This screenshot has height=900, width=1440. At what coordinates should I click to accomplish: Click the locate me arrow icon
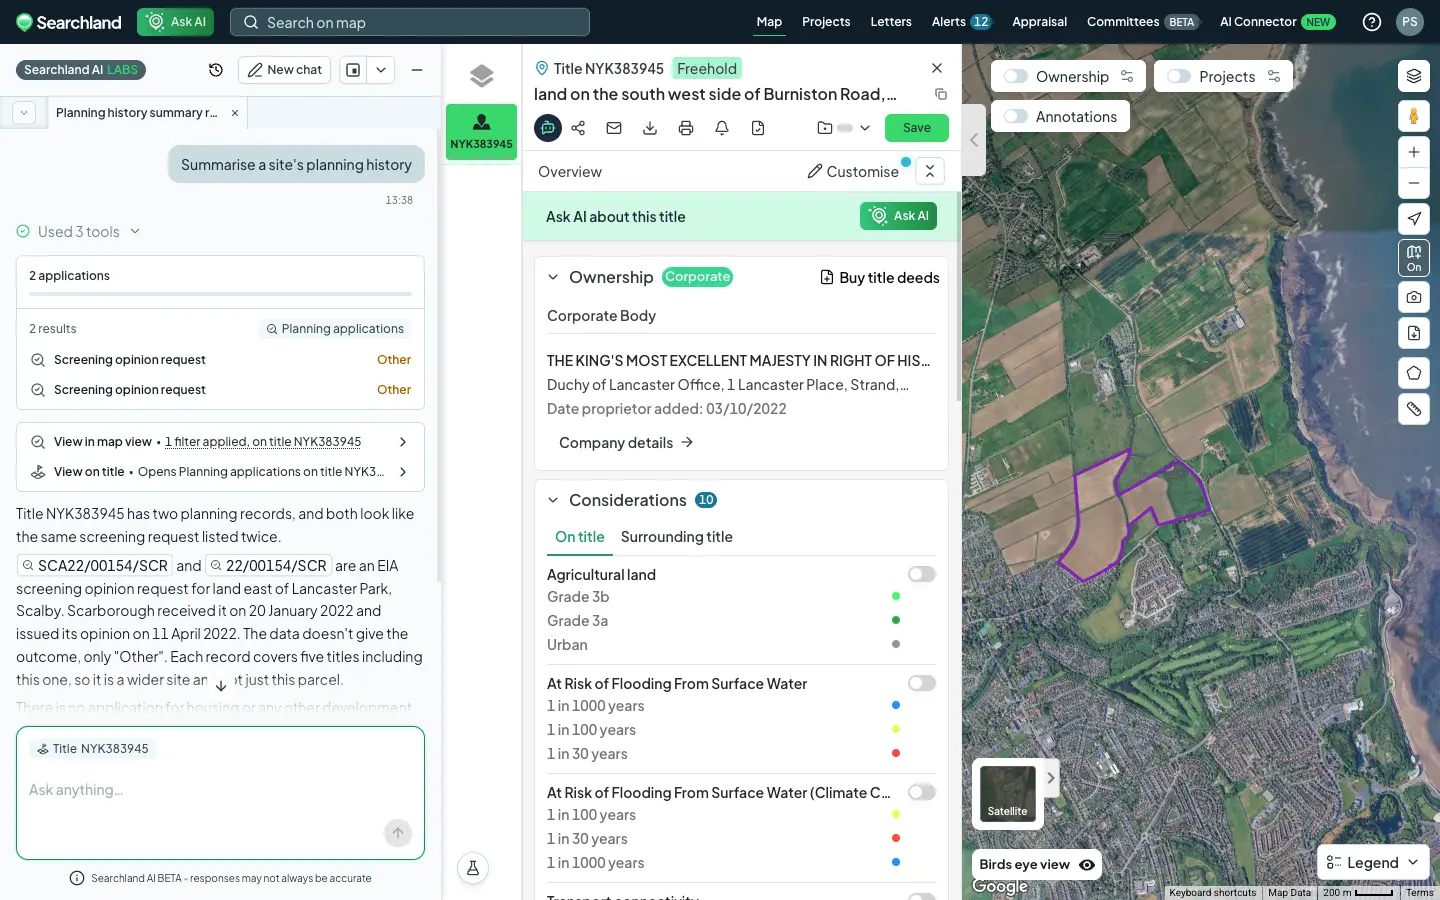(x=1413, y=218)
